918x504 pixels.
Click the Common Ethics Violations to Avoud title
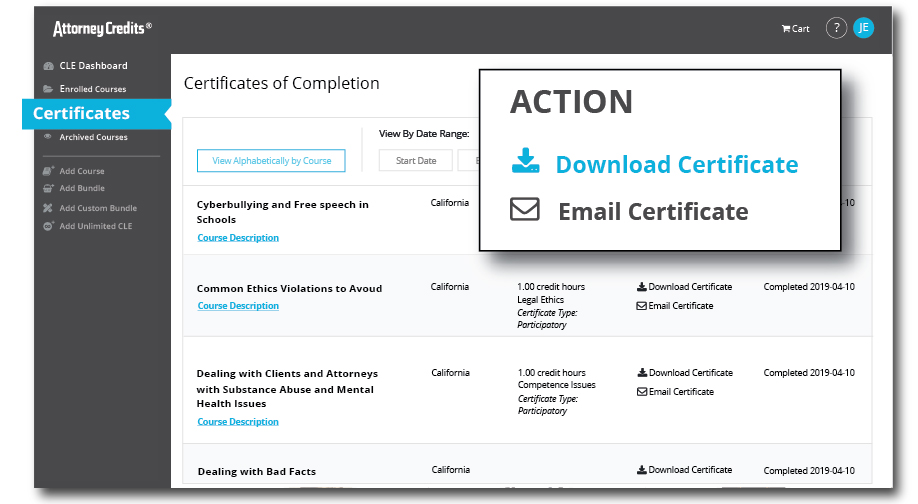click(x=289, y=289)
